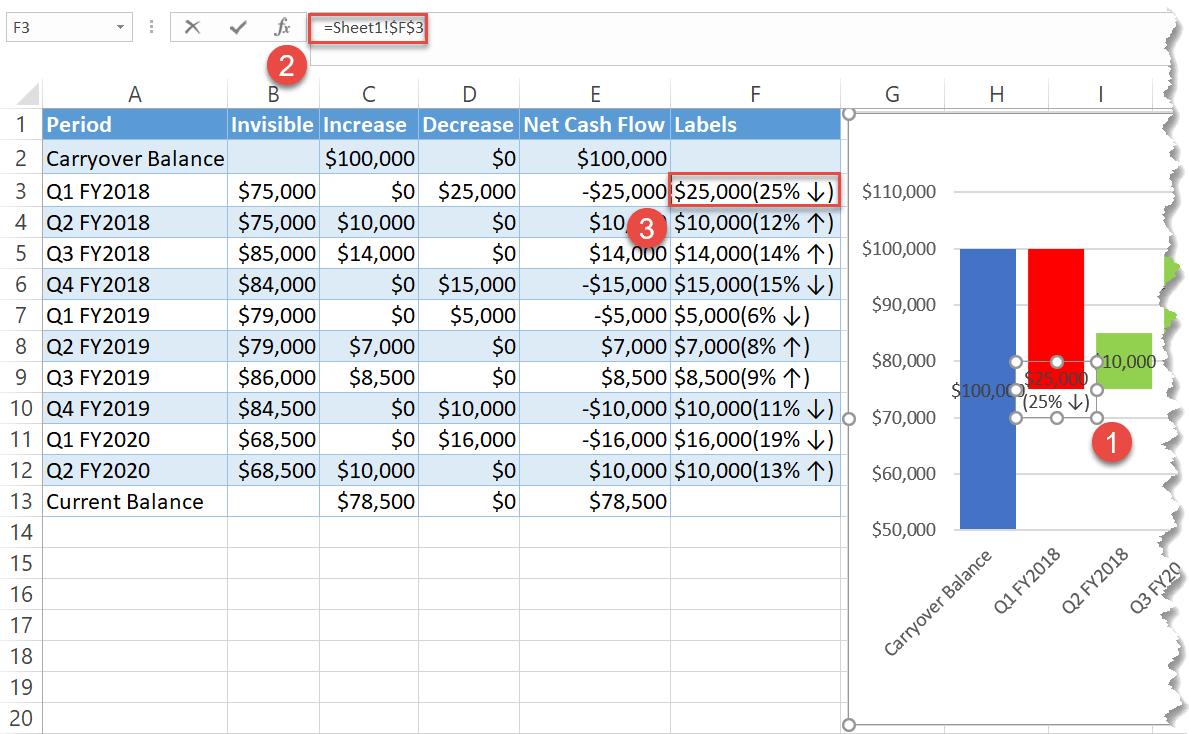Select column H header

996,94
